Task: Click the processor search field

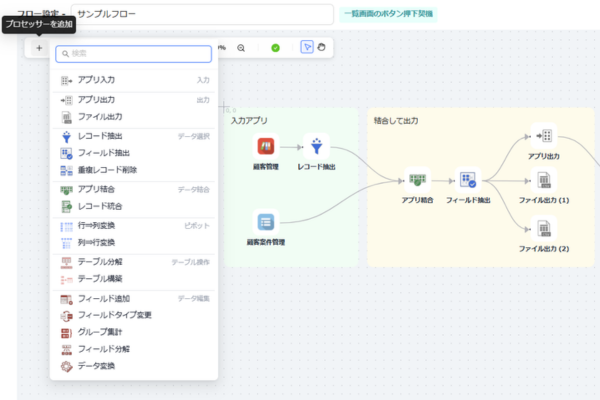Action: click(134, 54)
